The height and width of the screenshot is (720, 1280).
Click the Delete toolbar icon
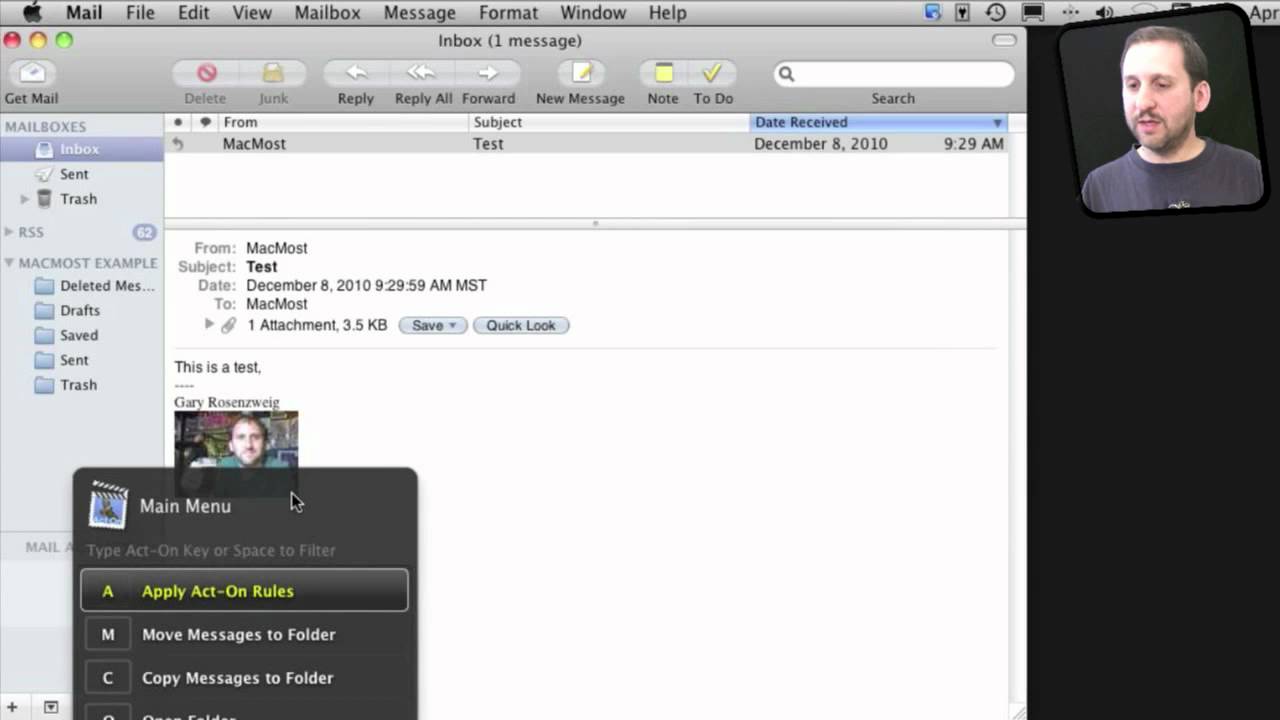tap(206, 73)
